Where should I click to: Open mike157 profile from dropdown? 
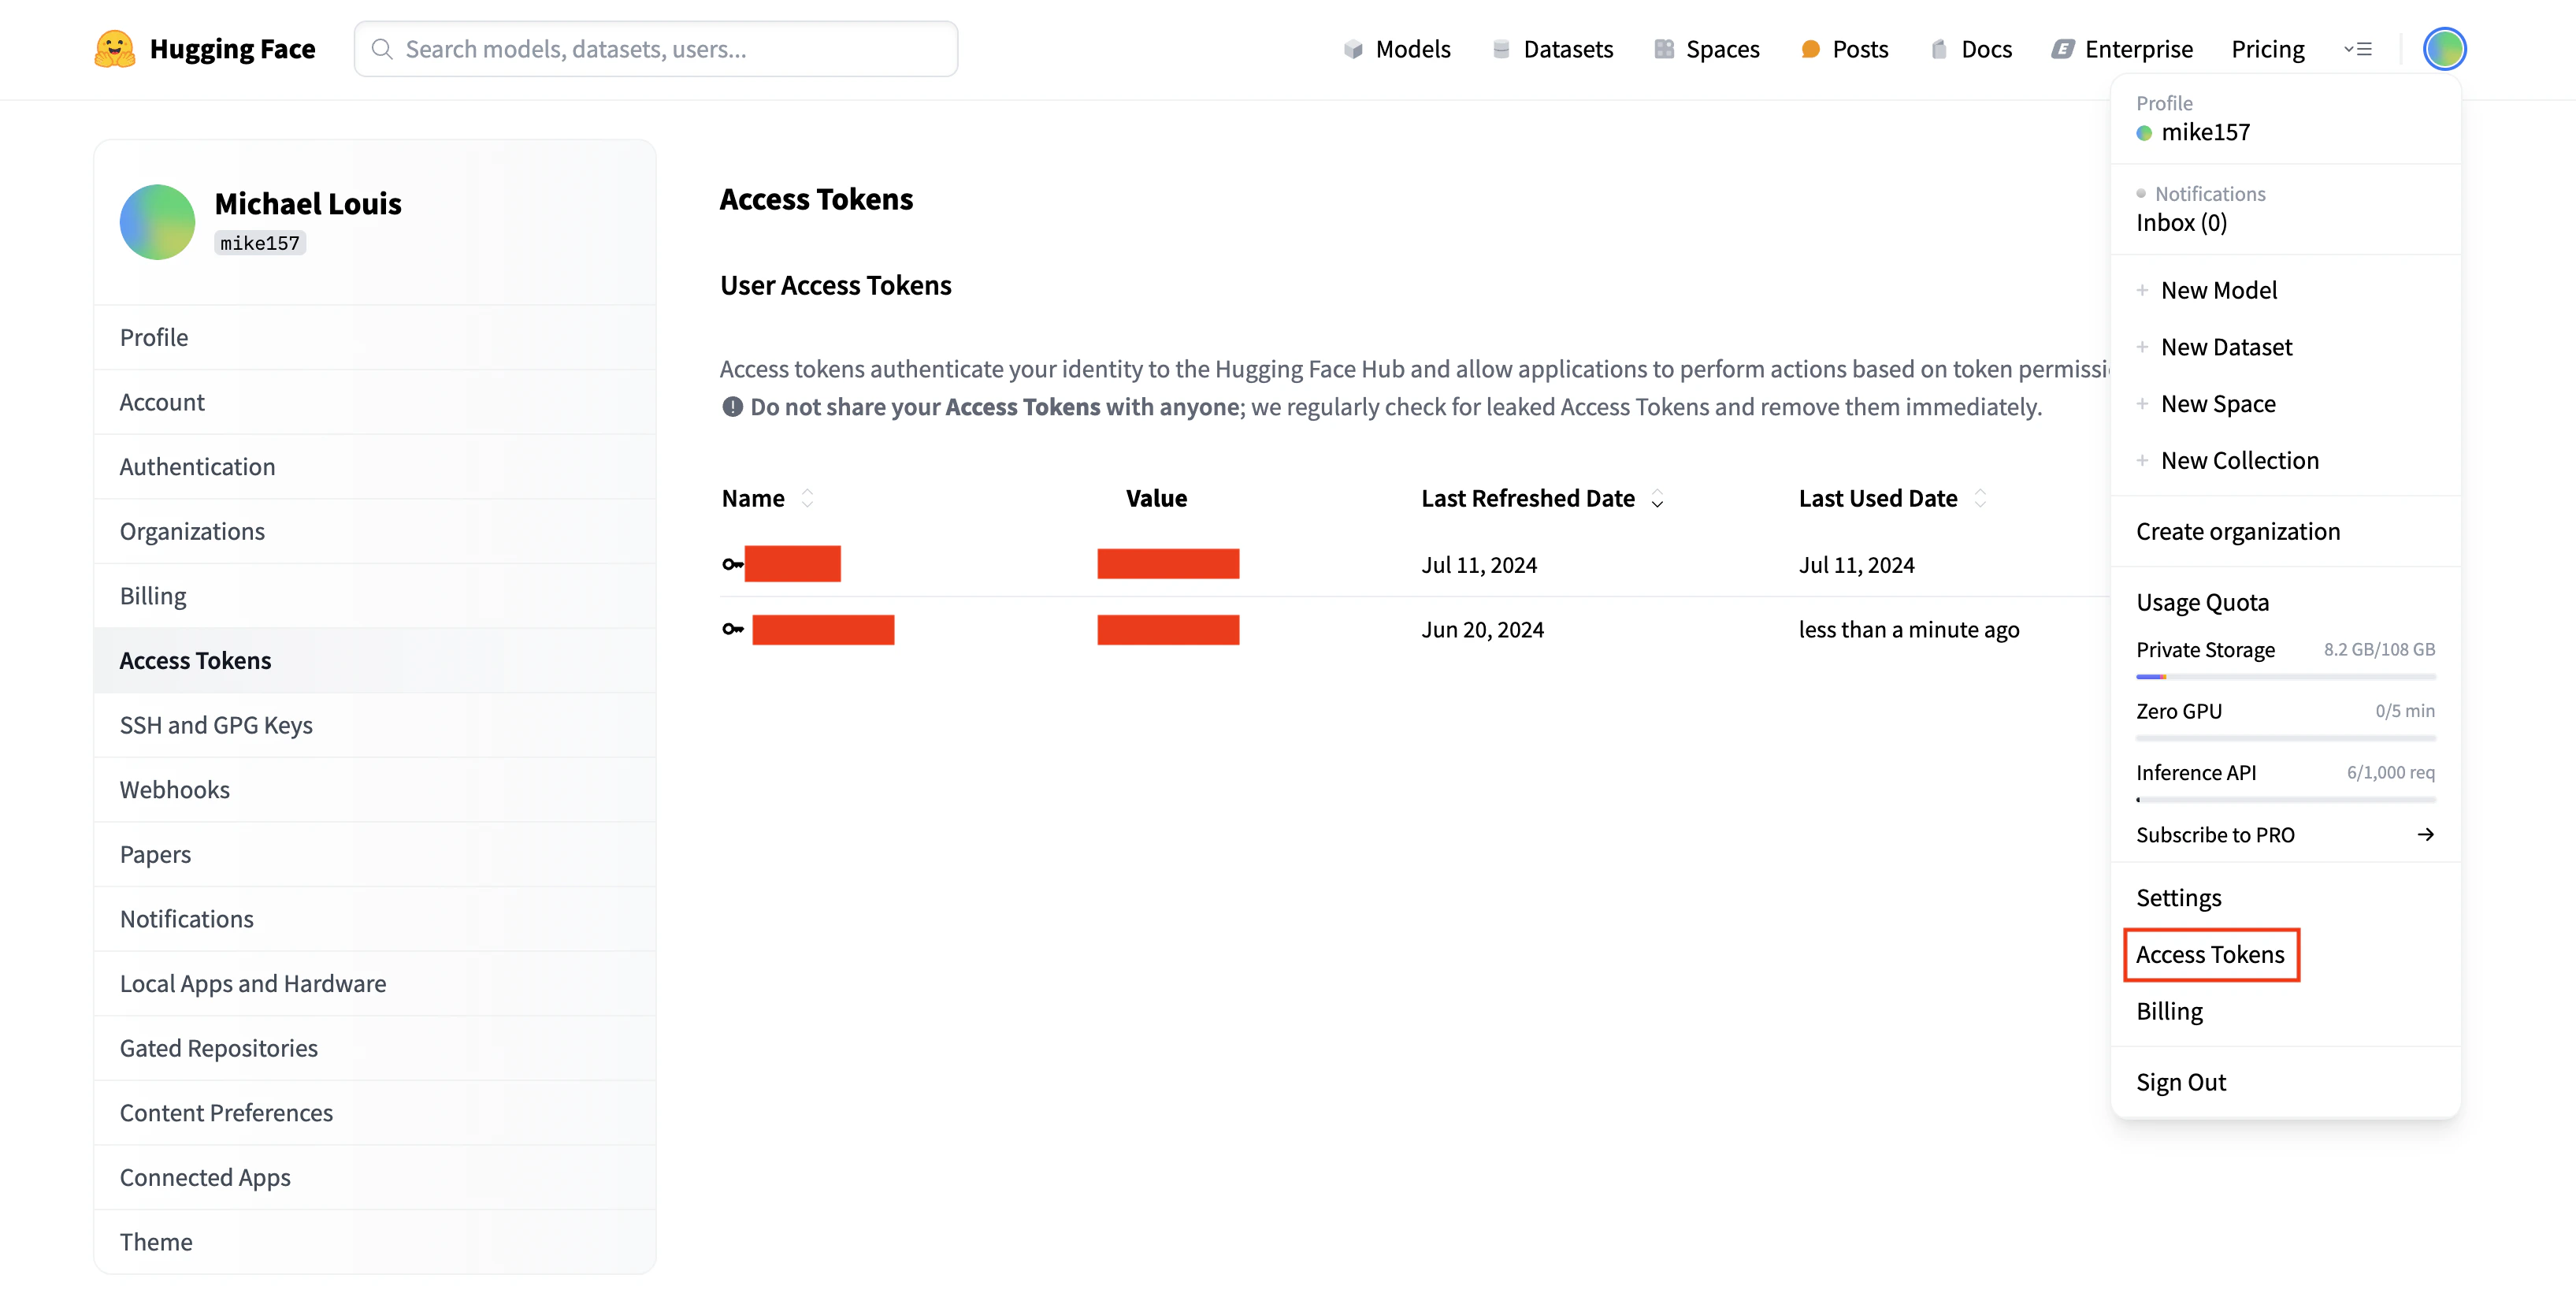(2205, 132)
